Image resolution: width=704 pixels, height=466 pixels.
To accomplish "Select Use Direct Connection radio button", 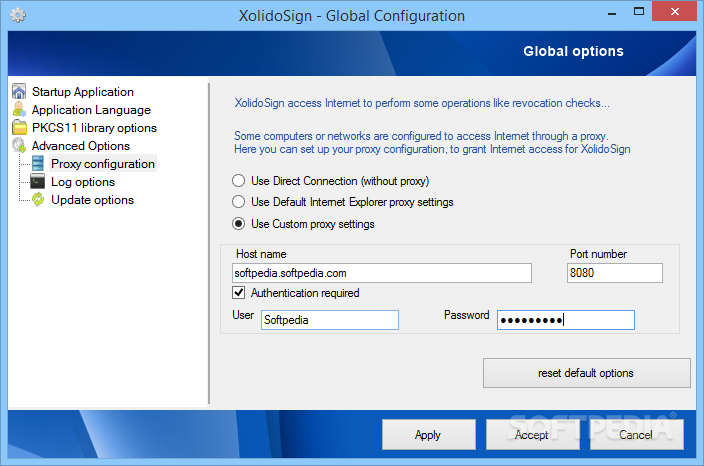I will [238, 180].
